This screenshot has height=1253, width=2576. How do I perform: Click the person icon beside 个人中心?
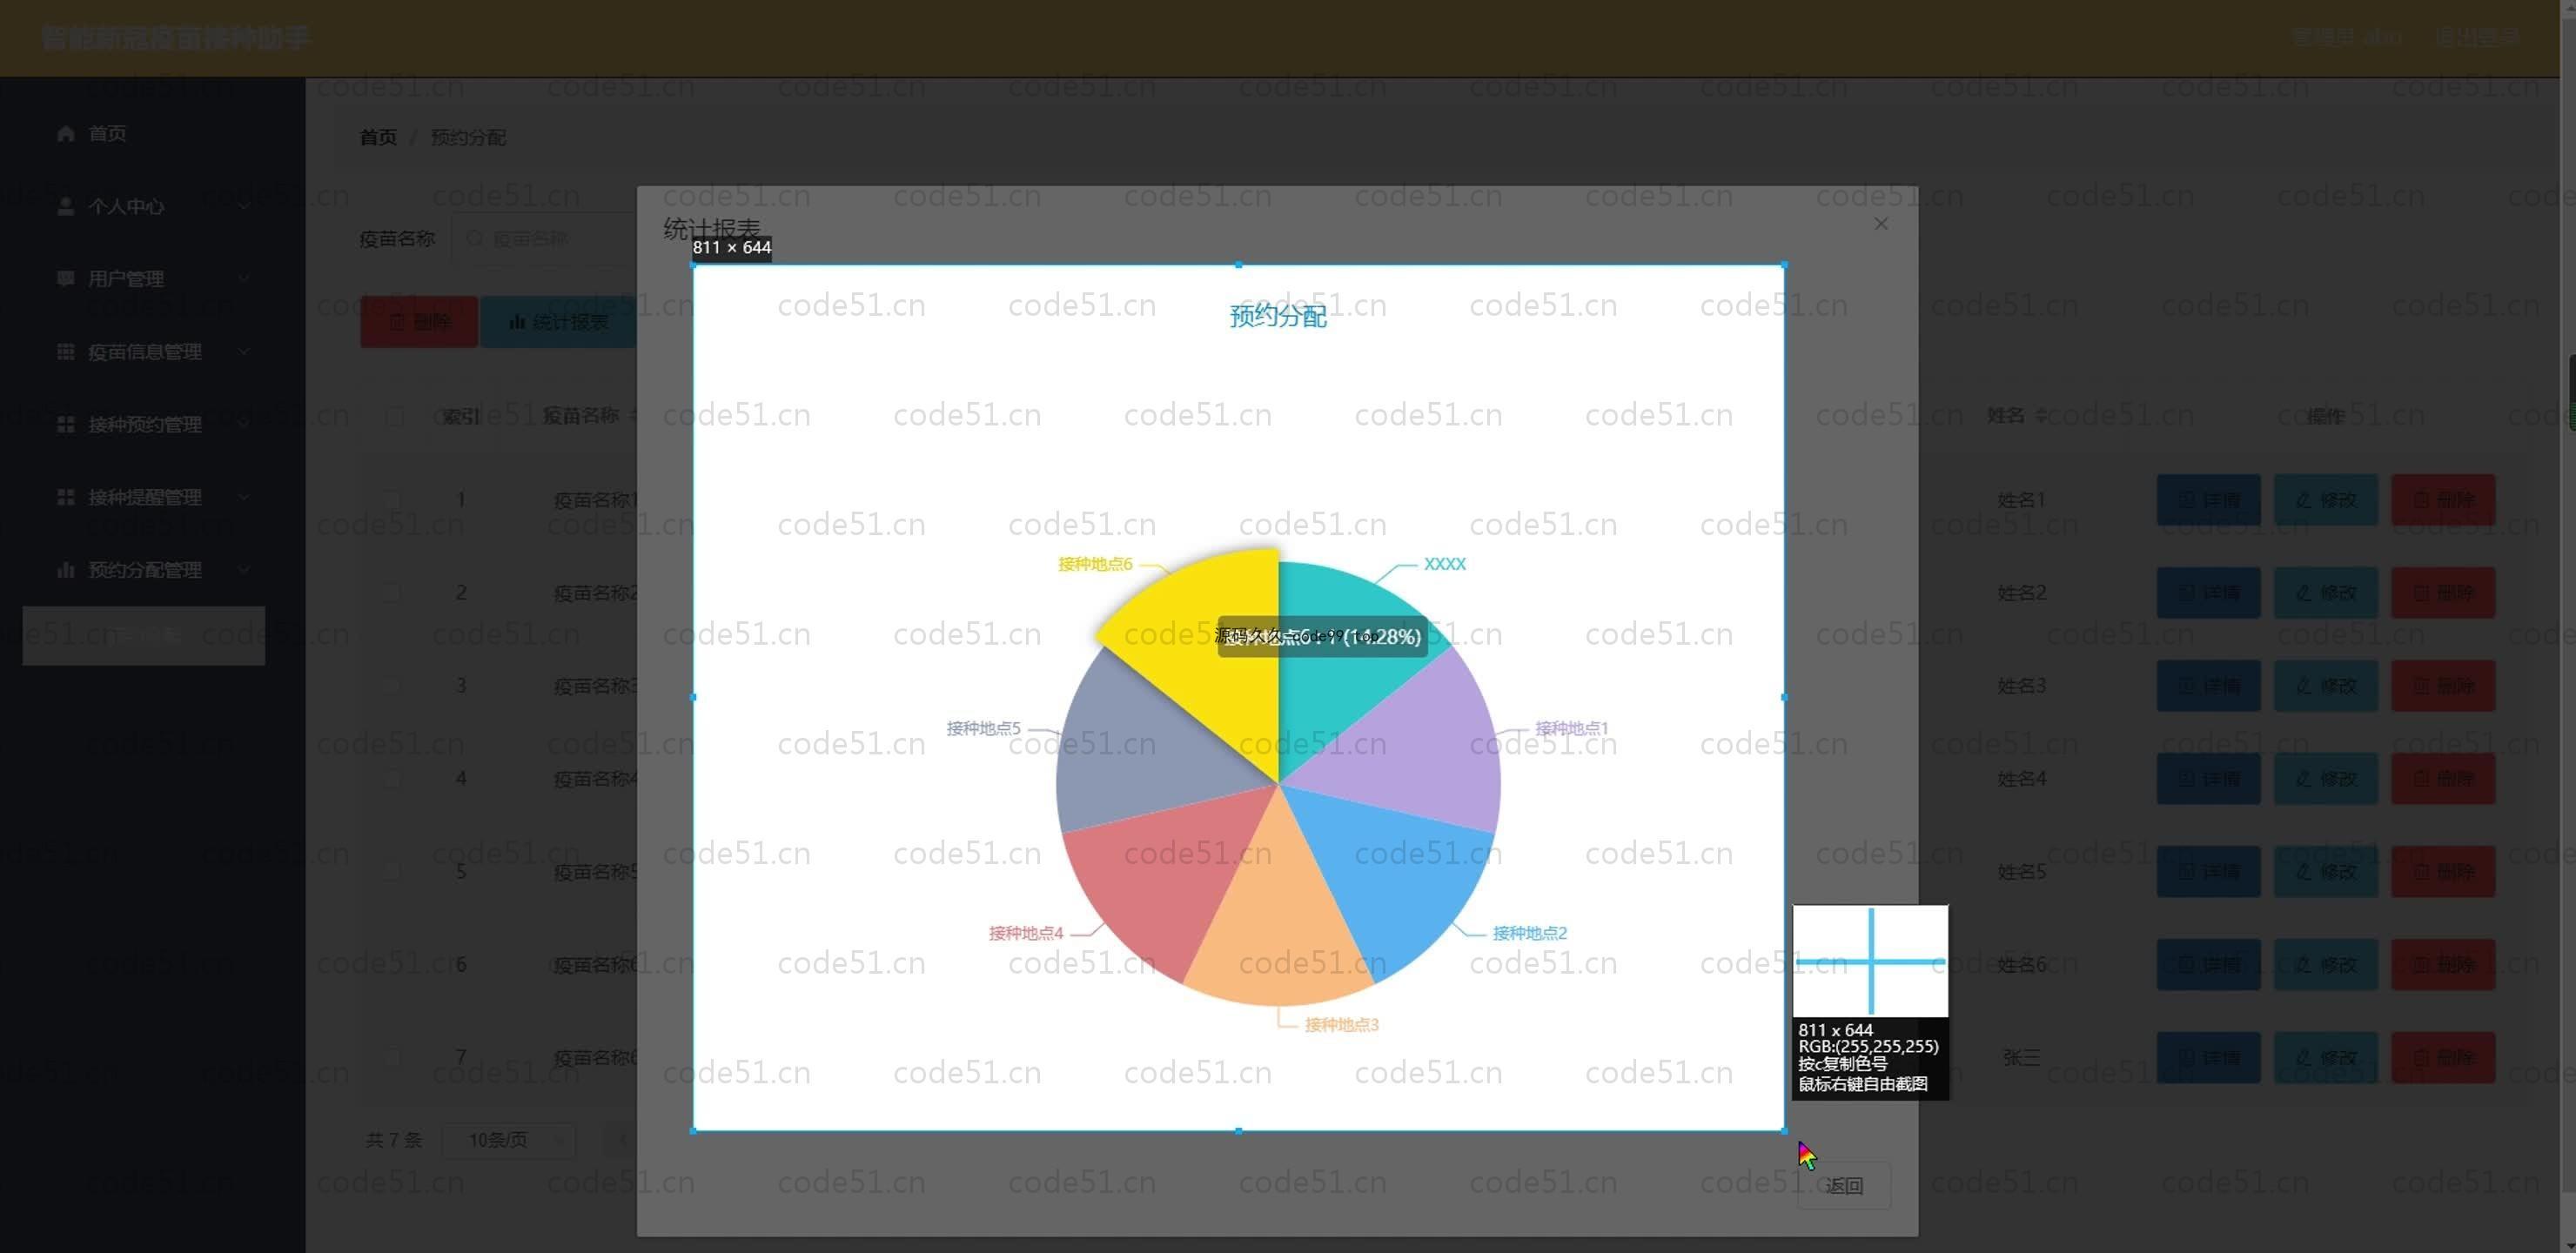tap(66, 207)
